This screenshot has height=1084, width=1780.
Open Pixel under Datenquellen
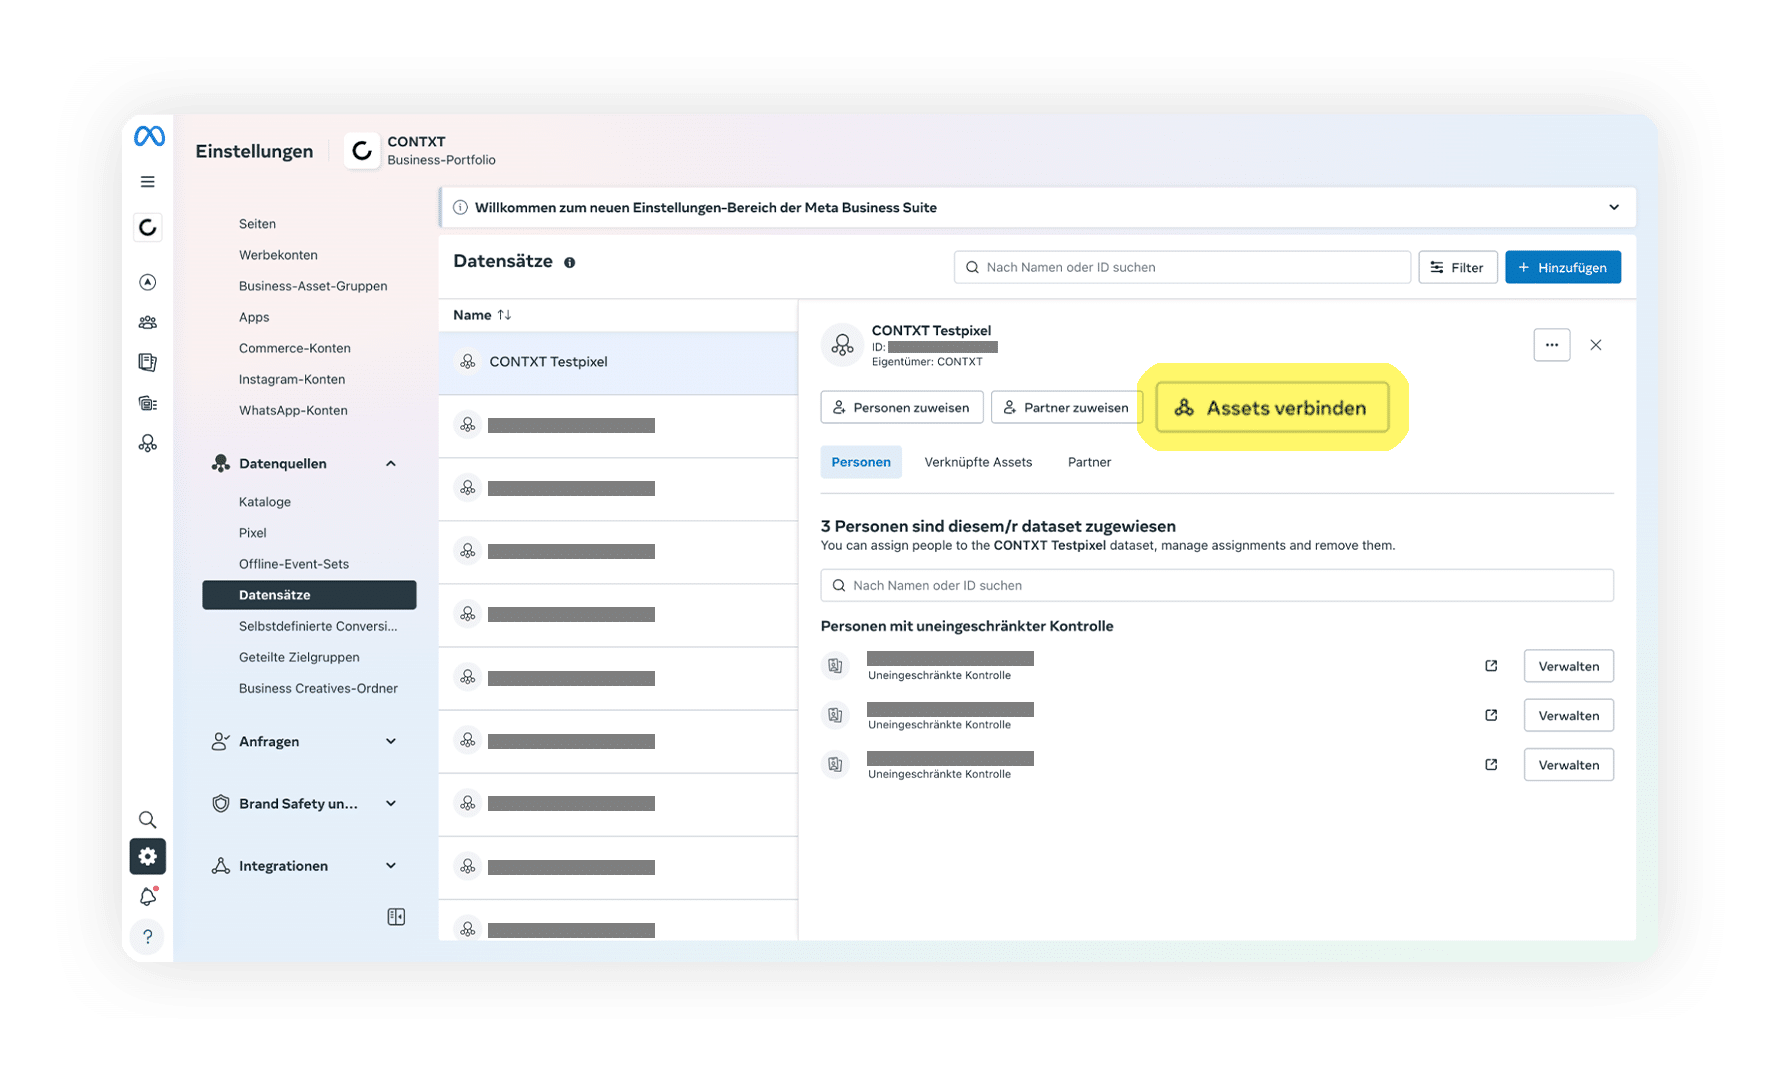tap(253, 533)
